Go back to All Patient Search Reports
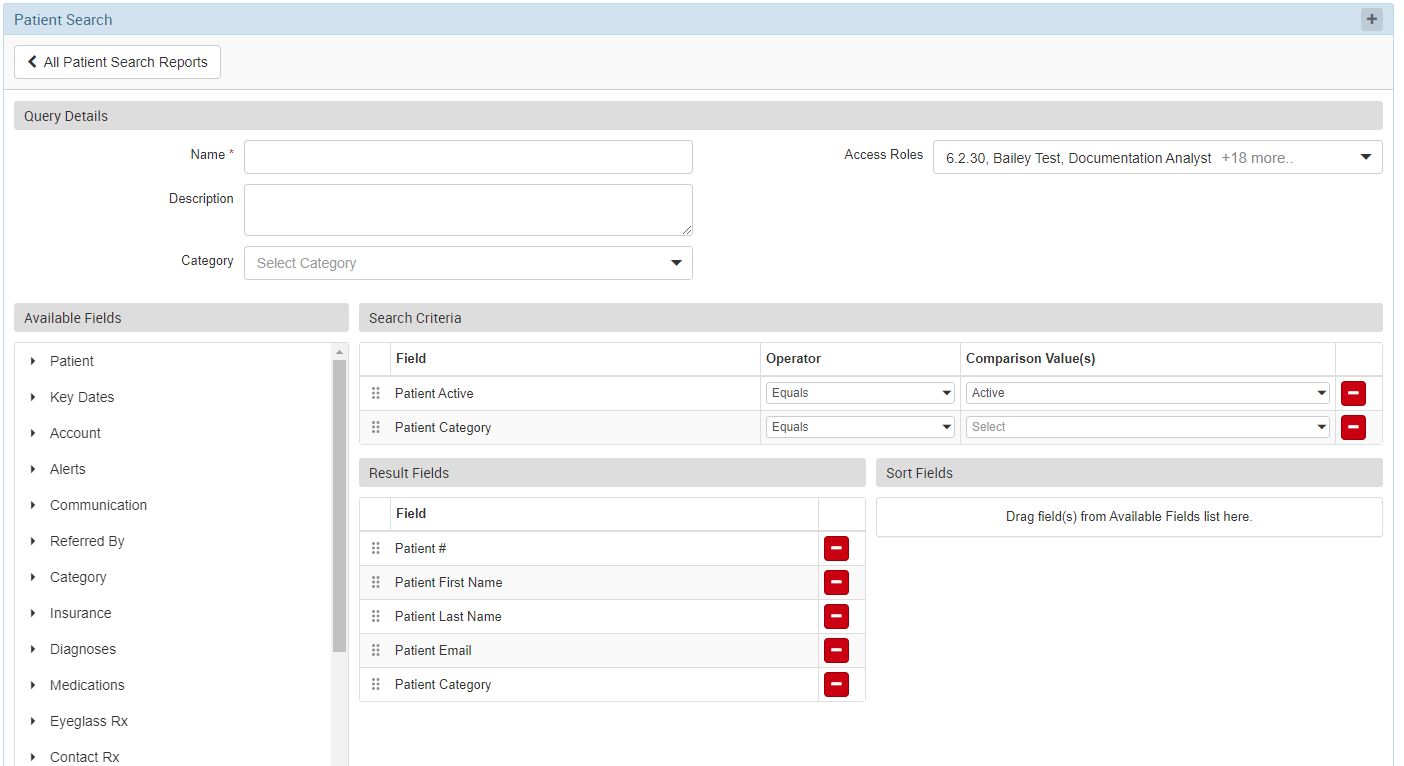Screen dimensions: 1404x766 click(117, 62)
